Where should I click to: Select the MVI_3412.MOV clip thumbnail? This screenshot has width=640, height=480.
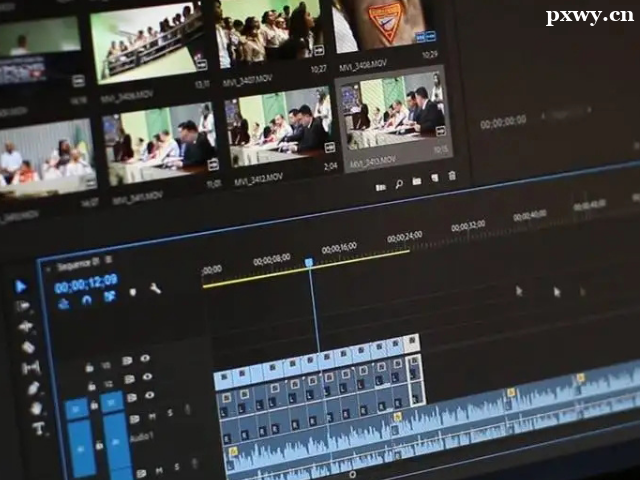click(x=281, y=127)
